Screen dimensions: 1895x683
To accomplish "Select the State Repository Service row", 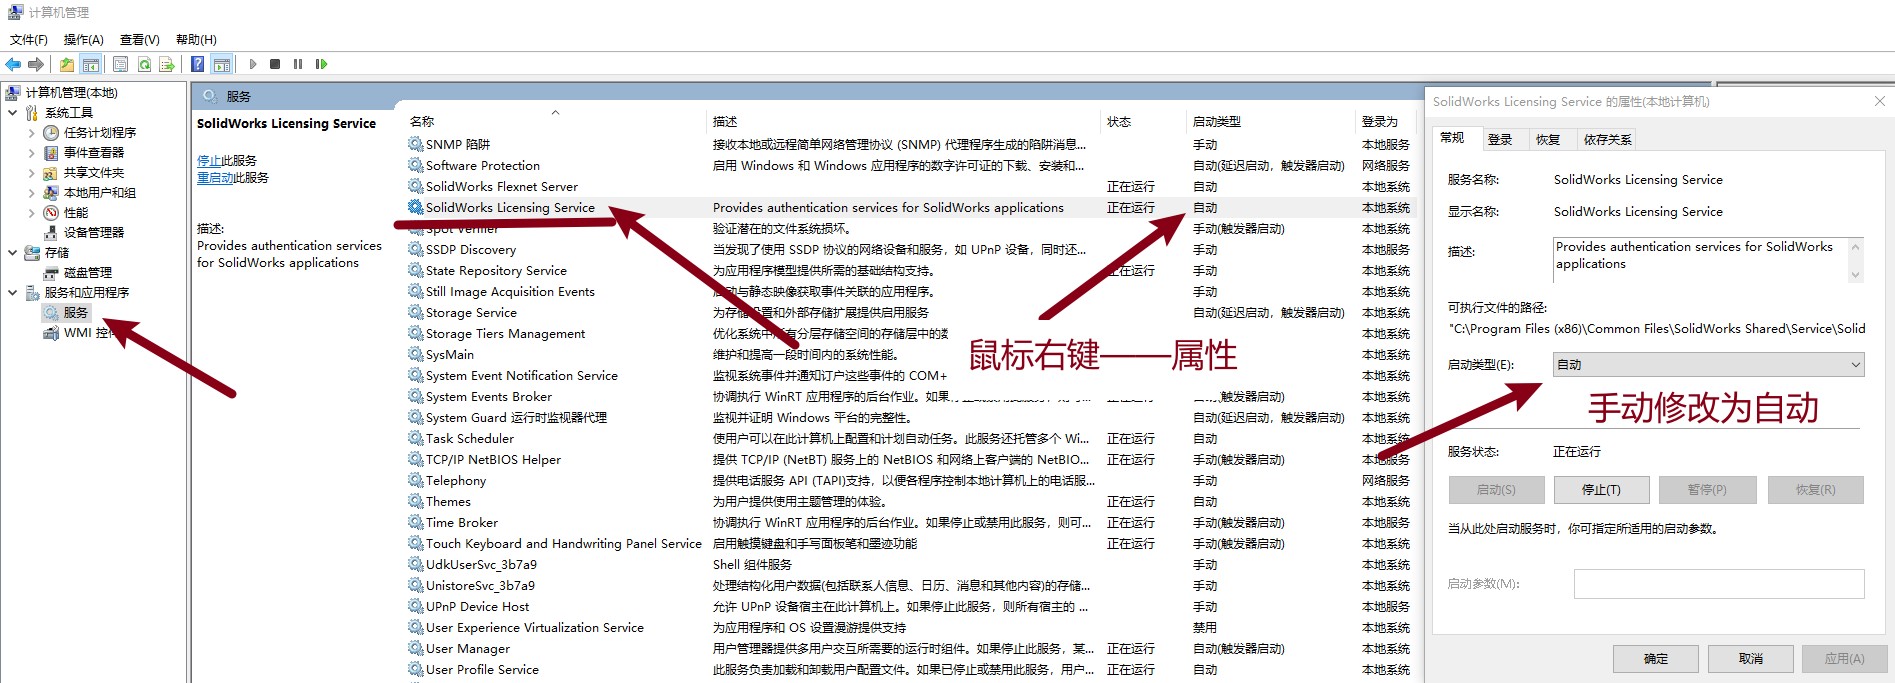I will point(910,270).
